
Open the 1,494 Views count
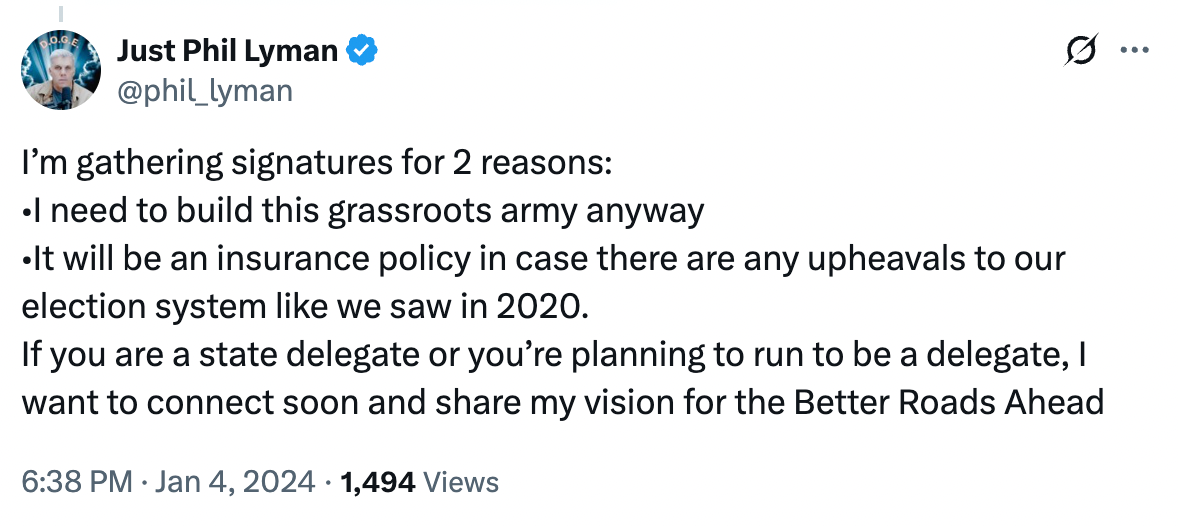click(419, 482)
